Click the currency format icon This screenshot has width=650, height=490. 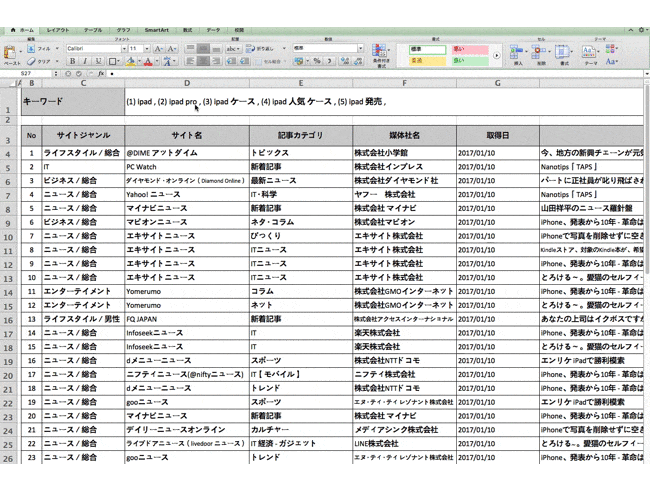(x=298, y=61)
